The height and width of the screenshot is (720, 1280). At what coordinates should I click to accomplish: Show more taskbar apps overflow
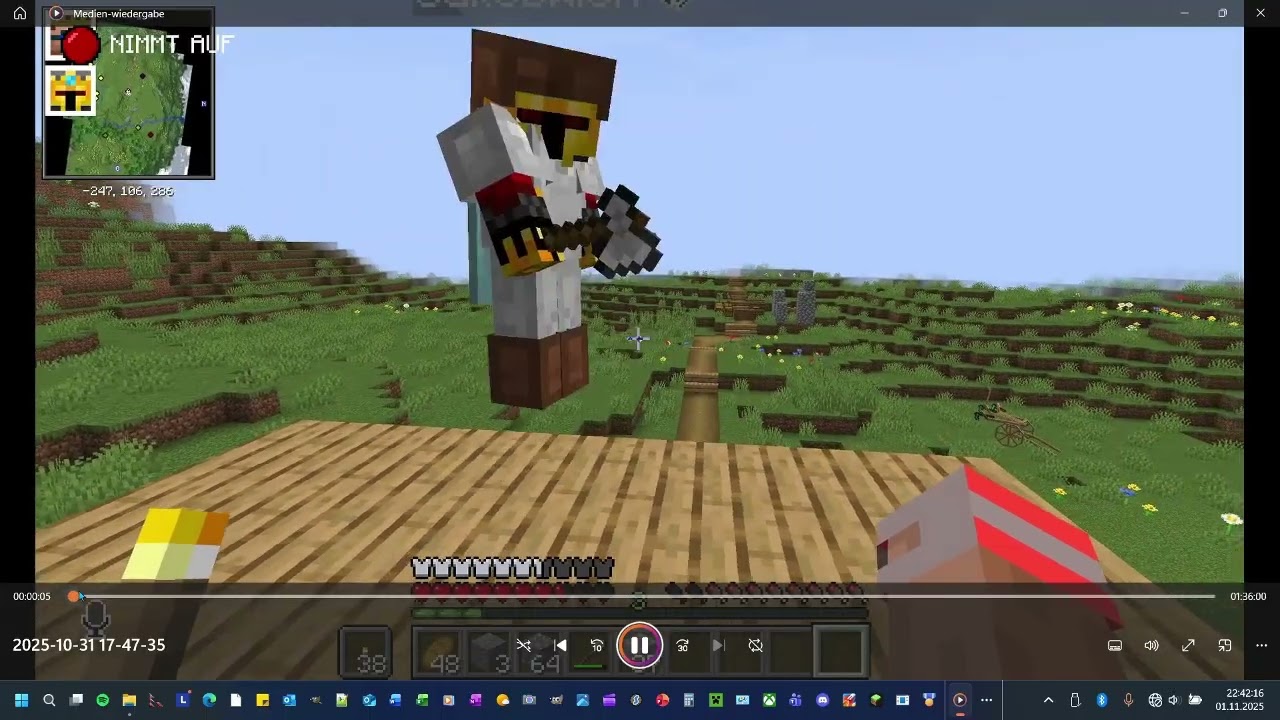pyautogui.click(x=986, y=700)
